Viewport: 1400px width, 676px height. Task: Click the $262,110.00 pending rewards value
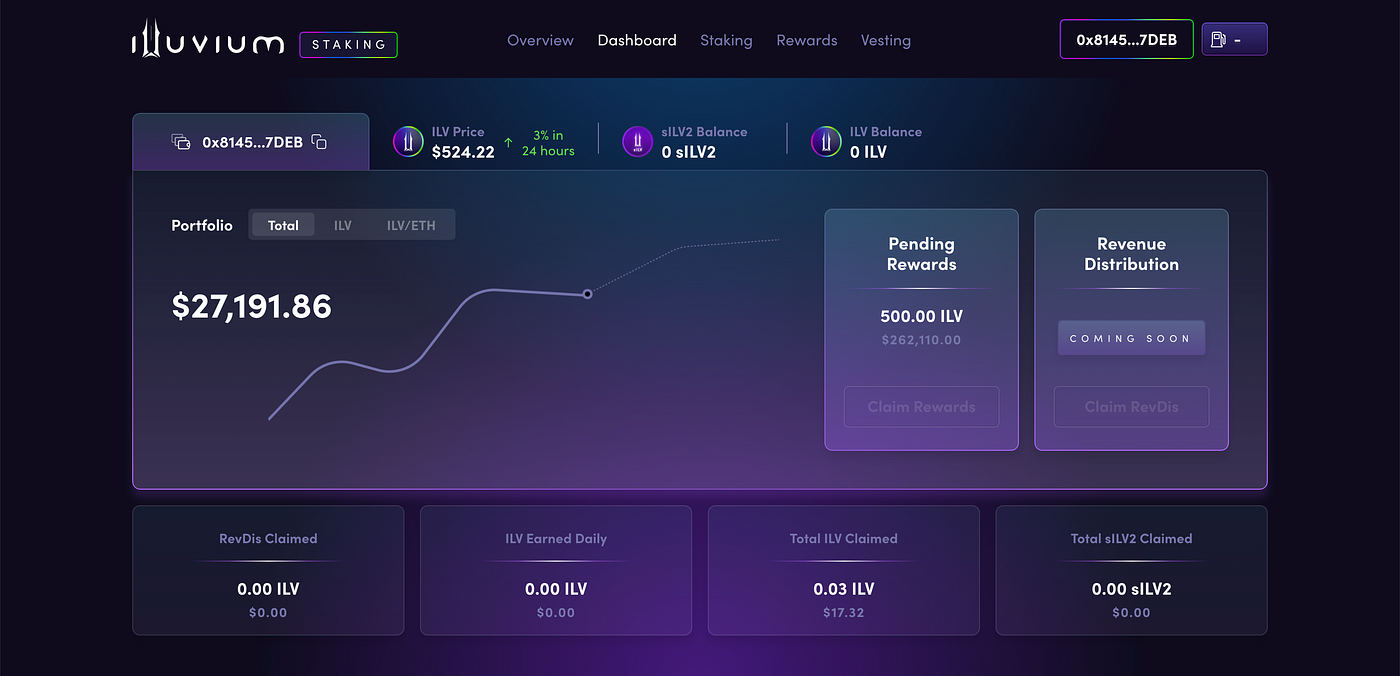point(921,340)
